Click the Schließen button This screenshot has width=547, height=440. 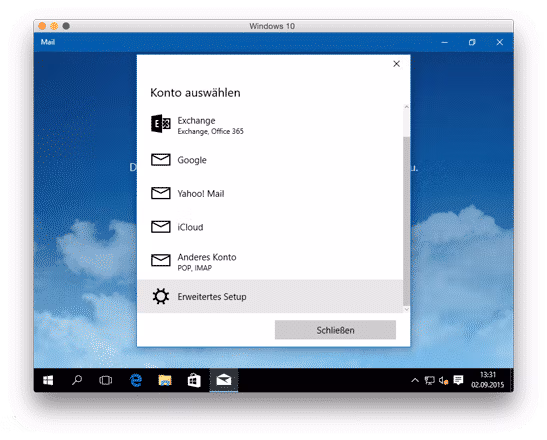335,330
